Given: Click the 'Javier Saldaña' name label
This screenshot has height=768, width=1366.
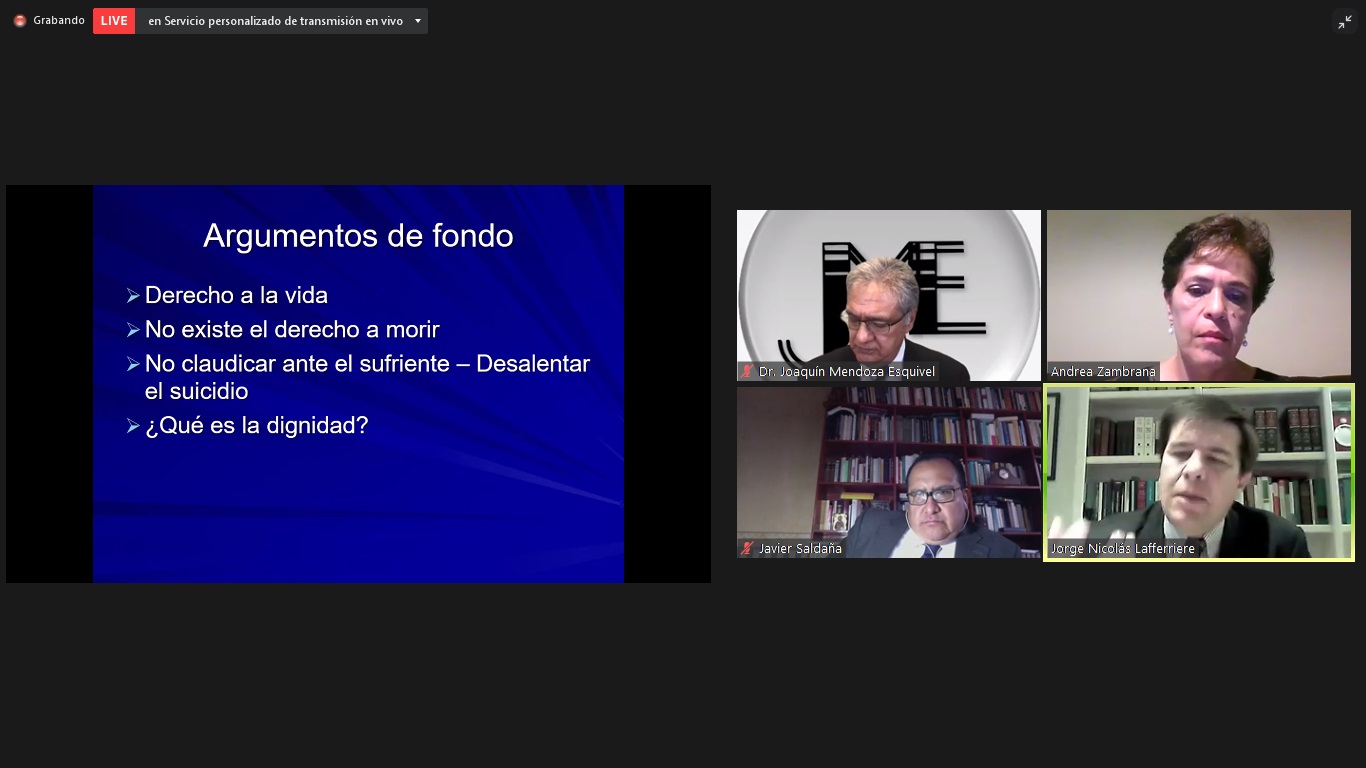Looking at the screenshot, I should 800,549.
